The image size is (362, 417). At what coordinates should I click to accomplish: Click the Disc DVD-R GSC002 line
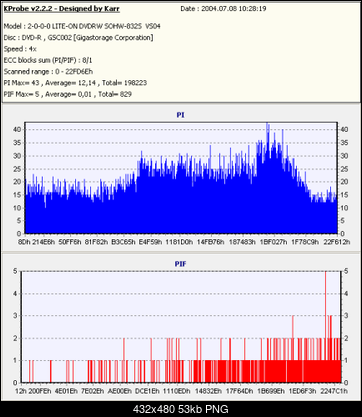pyautogui.click(x=78, y=38)
